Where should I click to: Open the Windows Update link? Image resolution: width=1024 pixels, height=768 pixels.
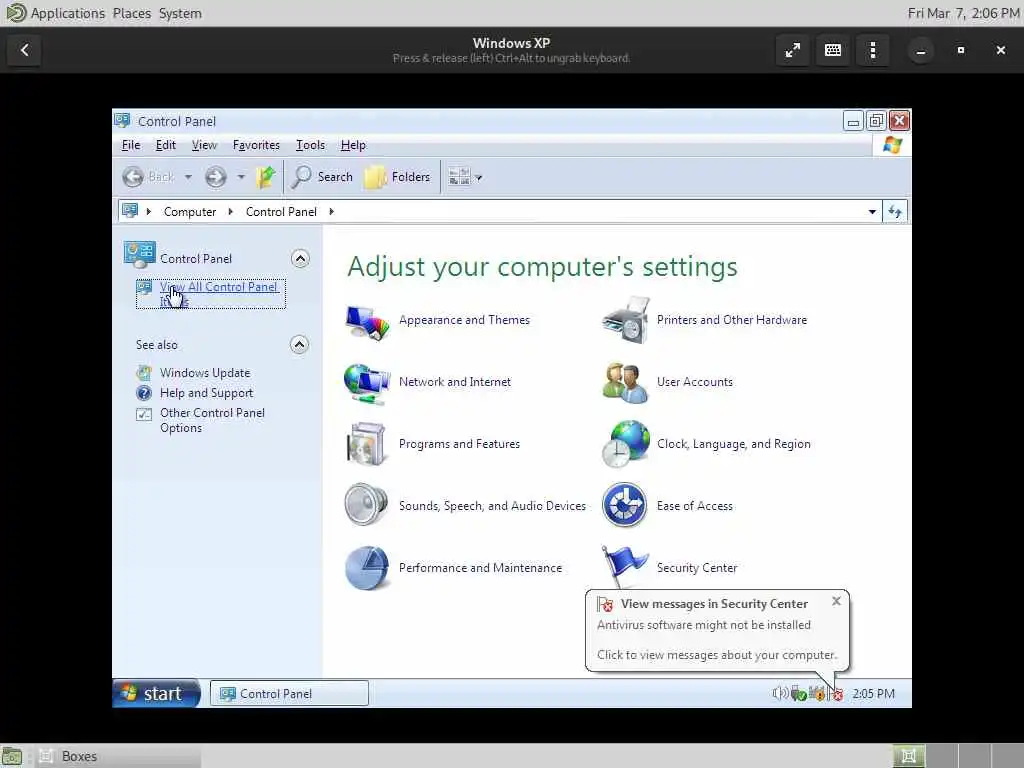tap(205, 373)
